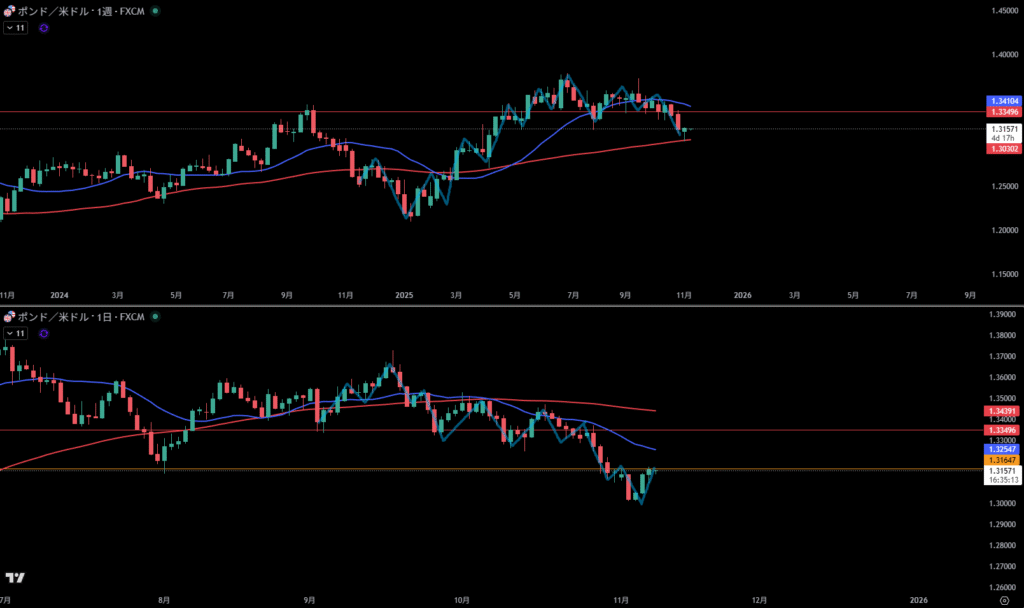Select the blue 1.34104 price label
Screen dimensions: 1024x608
point(1003,102)
